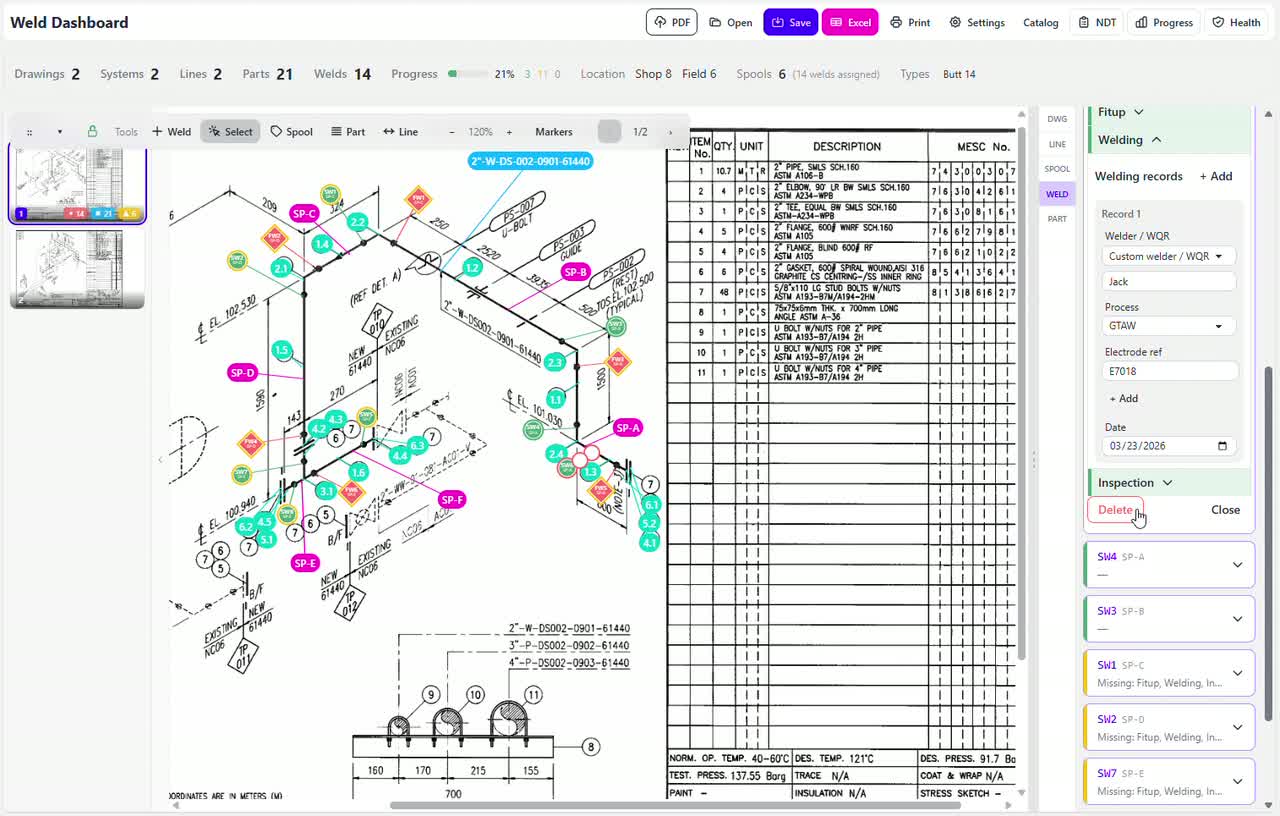This screenshot has width=1280, height=816.
Task: Expand the SW3 SP-B weld card
Action: 1168,619
